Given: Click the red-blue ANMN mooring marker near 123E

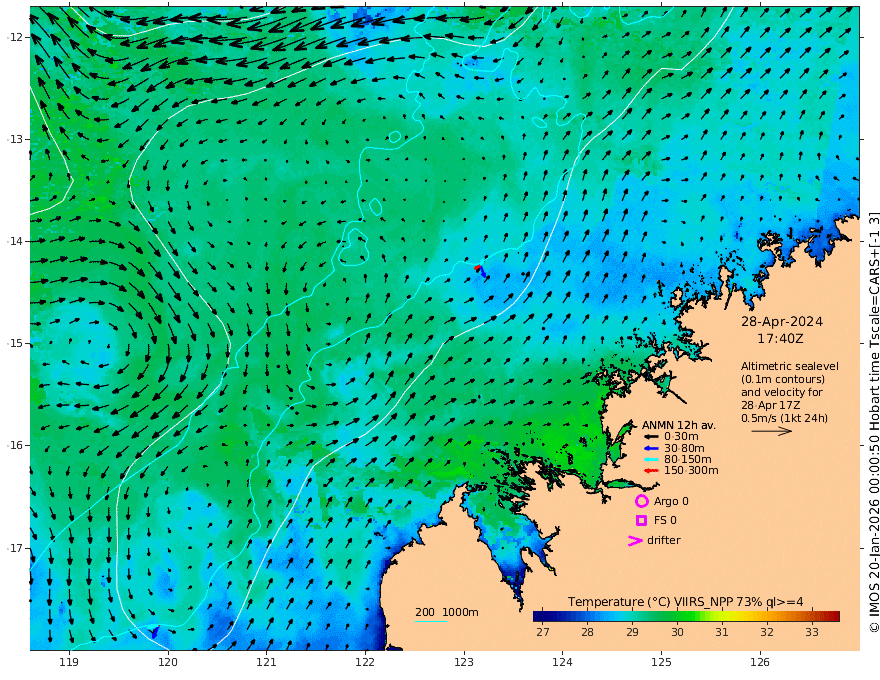Looking at the screenshot, I should [480, 271].
